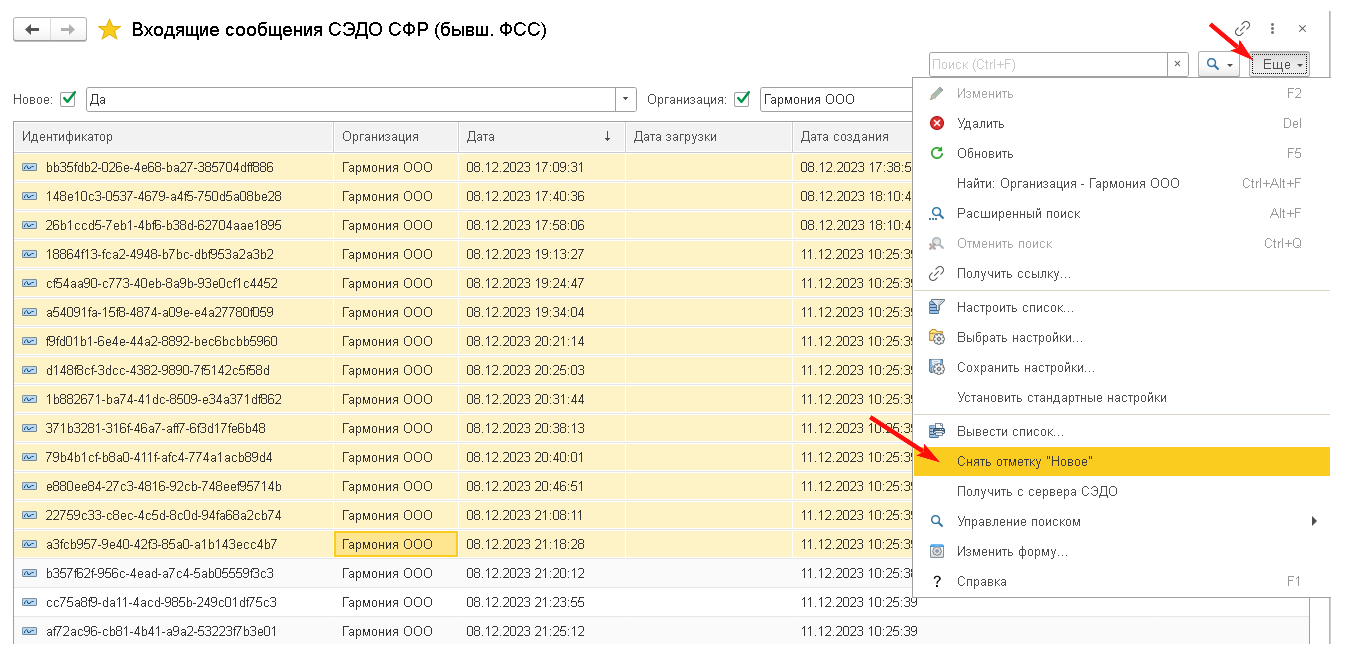Click the Идентификатор column header

pyautogui.click(x=174, y=137)
